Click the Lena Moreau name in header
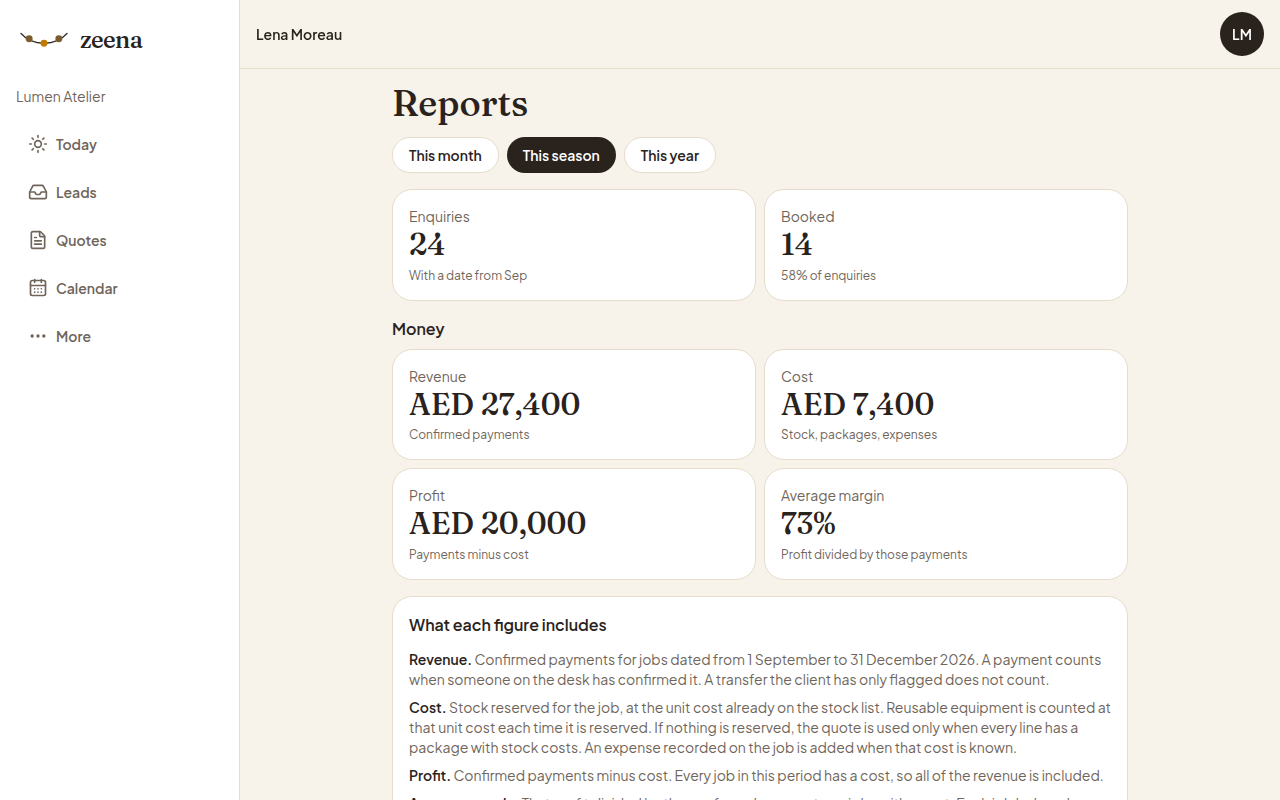Image resolution: width=1280 pixels, height=800 pixels. click(x=299, y=35)
